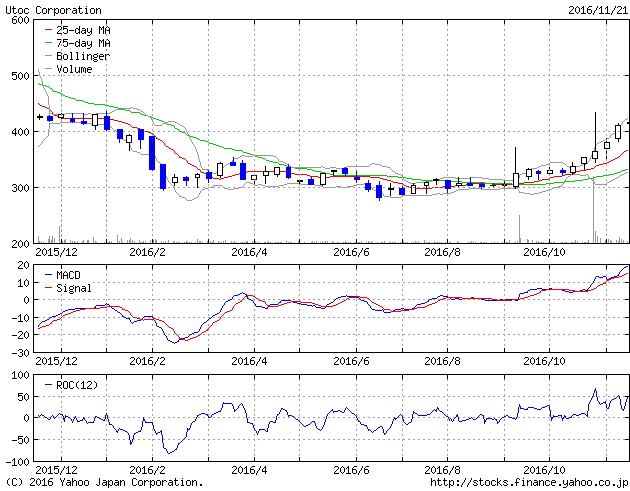The image size is (630, 491).
Task: Toggle the 75-day MA legend entry
Action: point(83,44)
